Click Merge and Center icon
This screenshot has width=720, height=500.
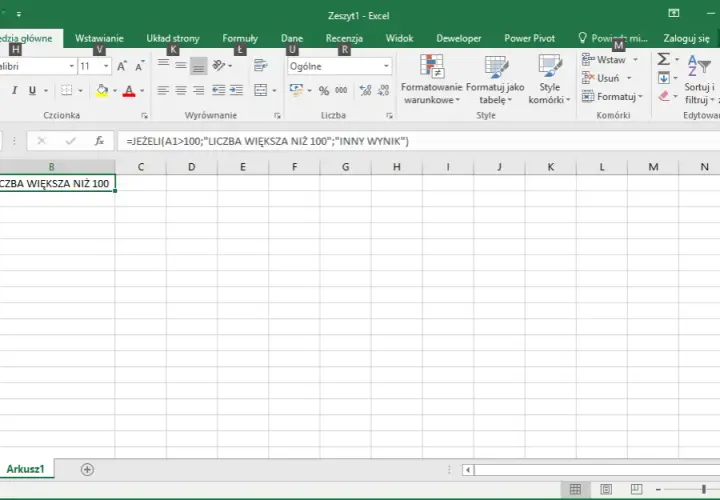[x=260, y=90]
